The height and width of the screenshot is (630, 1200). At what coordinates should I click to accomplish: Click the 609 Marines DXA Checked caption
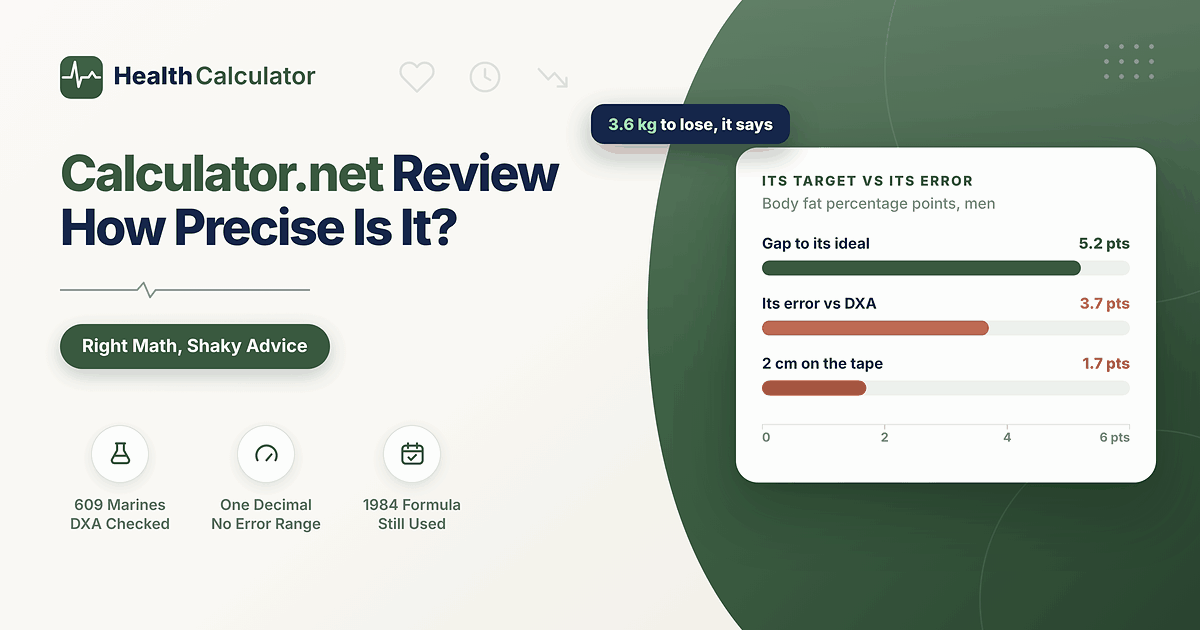(x=120, y=514)
